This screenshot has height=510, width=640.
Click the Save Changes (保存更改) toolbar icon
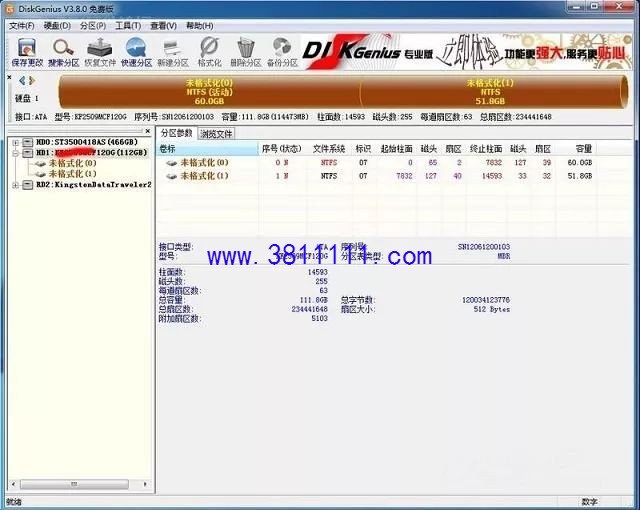[x=27, y=48]
